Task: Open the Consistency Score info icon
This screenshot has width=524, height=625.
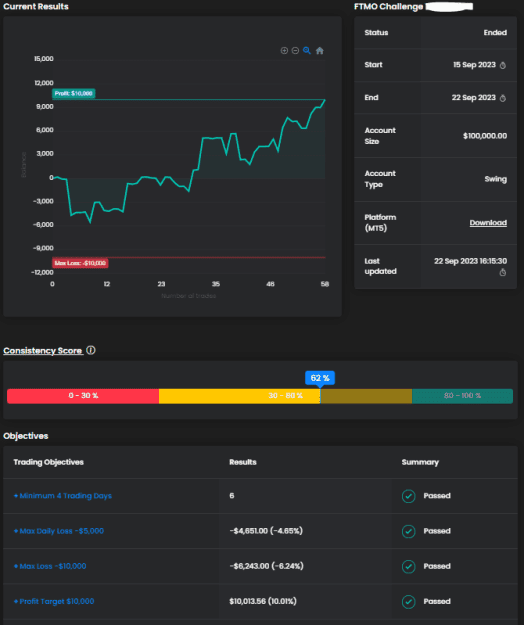Action: pos(91,350)
